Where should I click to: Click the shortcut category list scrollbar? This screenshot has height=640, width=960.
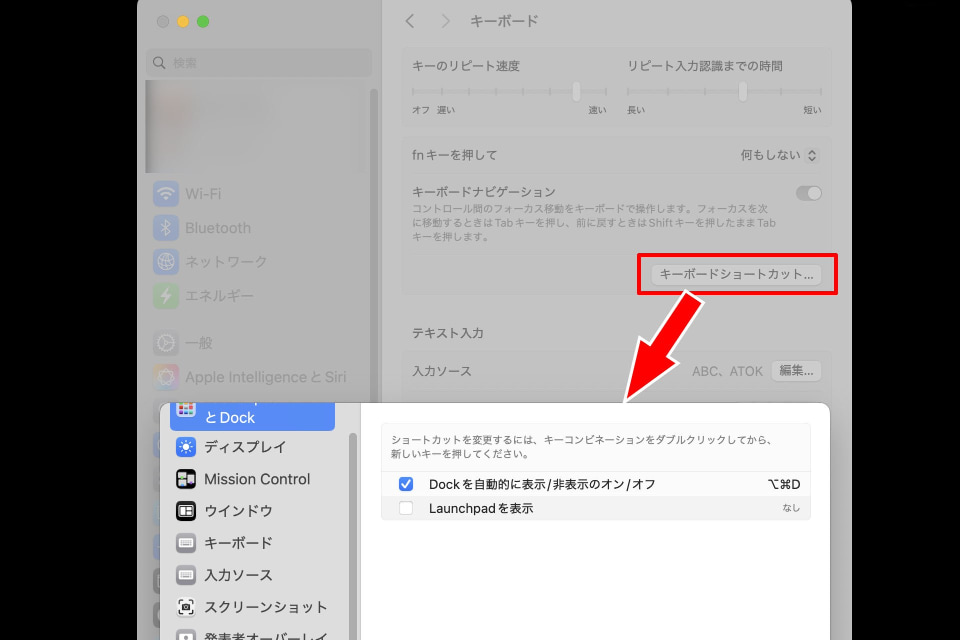(x=353, y=536)
